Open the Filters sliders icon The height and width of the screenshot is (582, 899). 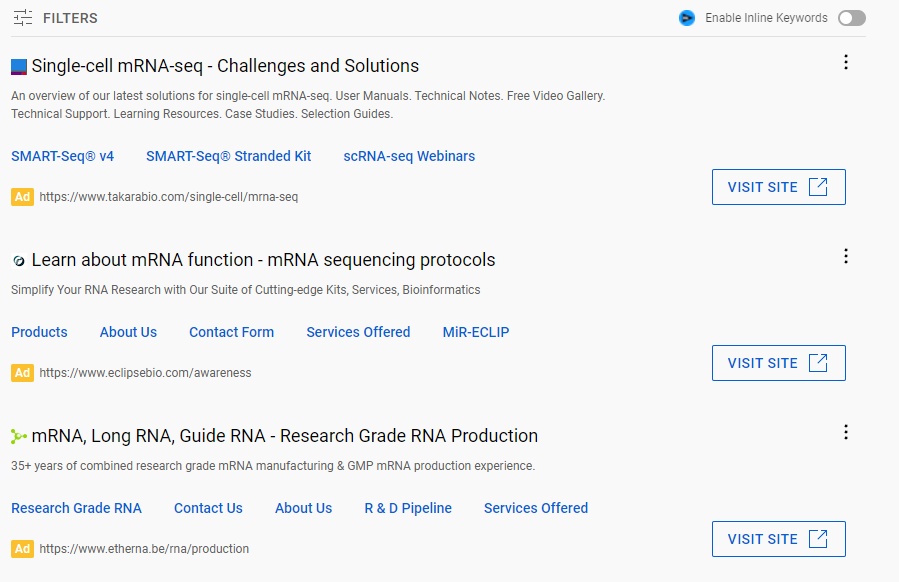(x=23, y=18)
